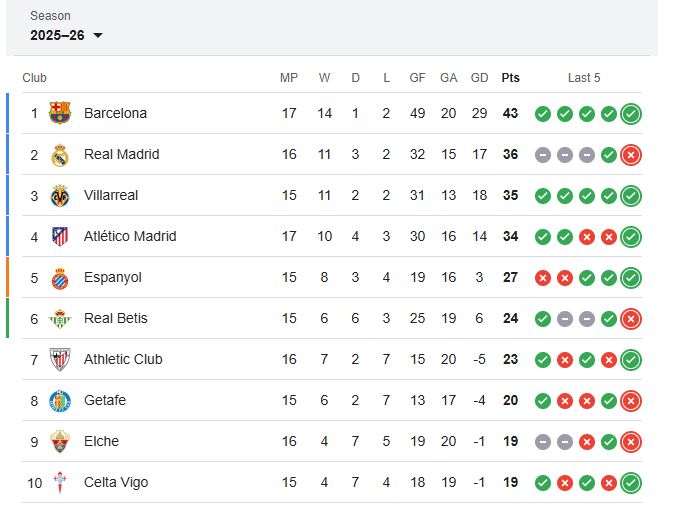Click the Real Madrid club crest

point(60,154)
